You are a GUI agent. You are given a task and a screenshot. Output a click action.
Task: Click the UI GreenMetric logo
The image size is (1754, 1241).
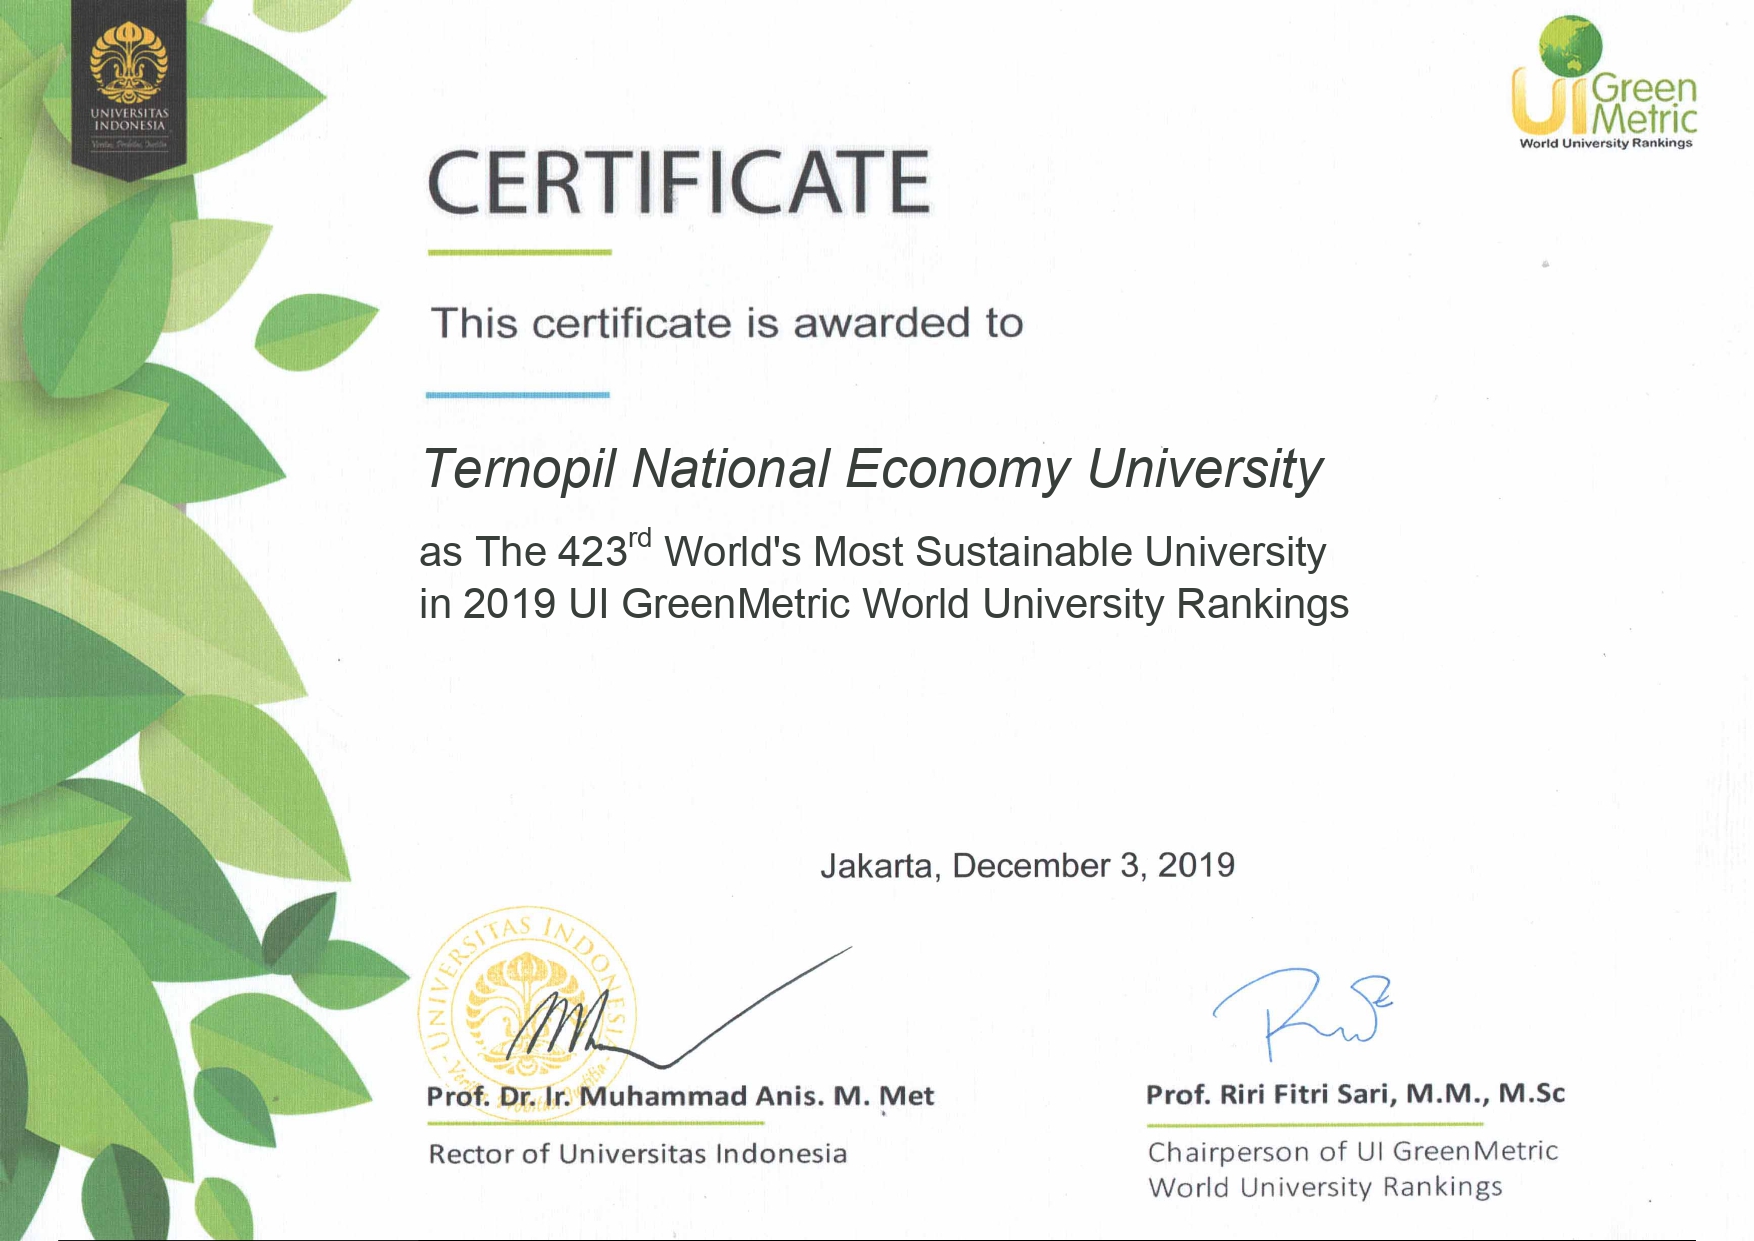1605,82
